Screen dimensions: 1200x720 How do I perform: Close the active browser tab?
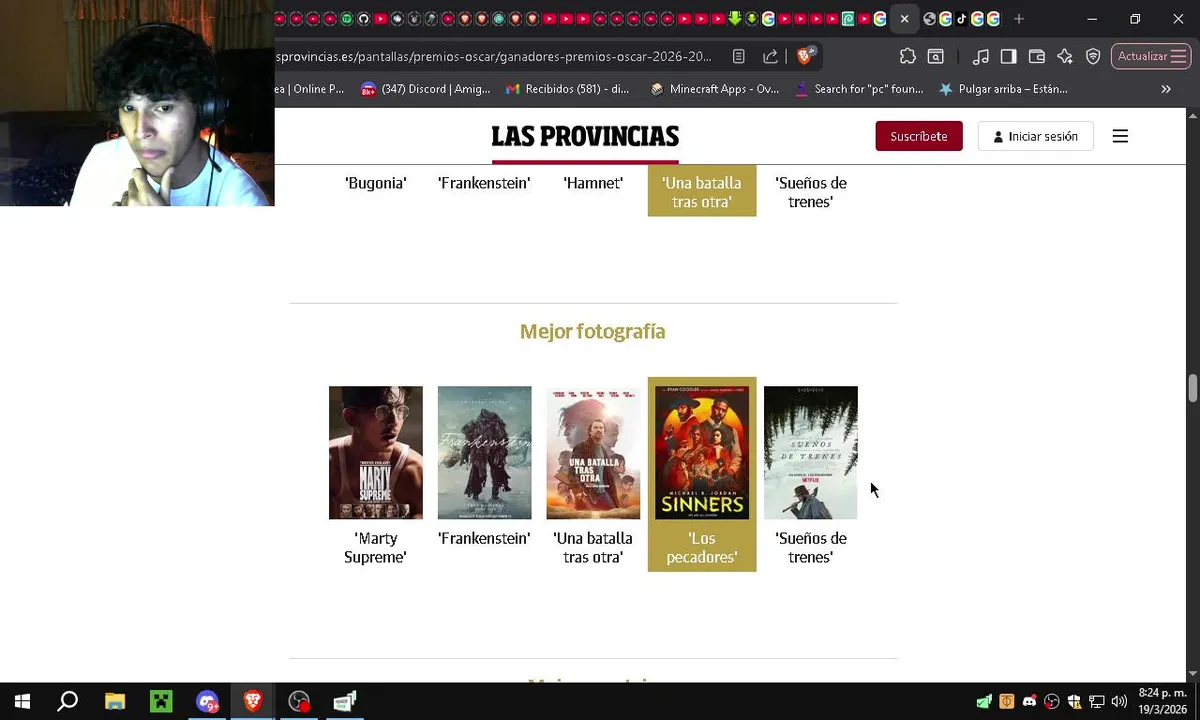click(904, 19)
